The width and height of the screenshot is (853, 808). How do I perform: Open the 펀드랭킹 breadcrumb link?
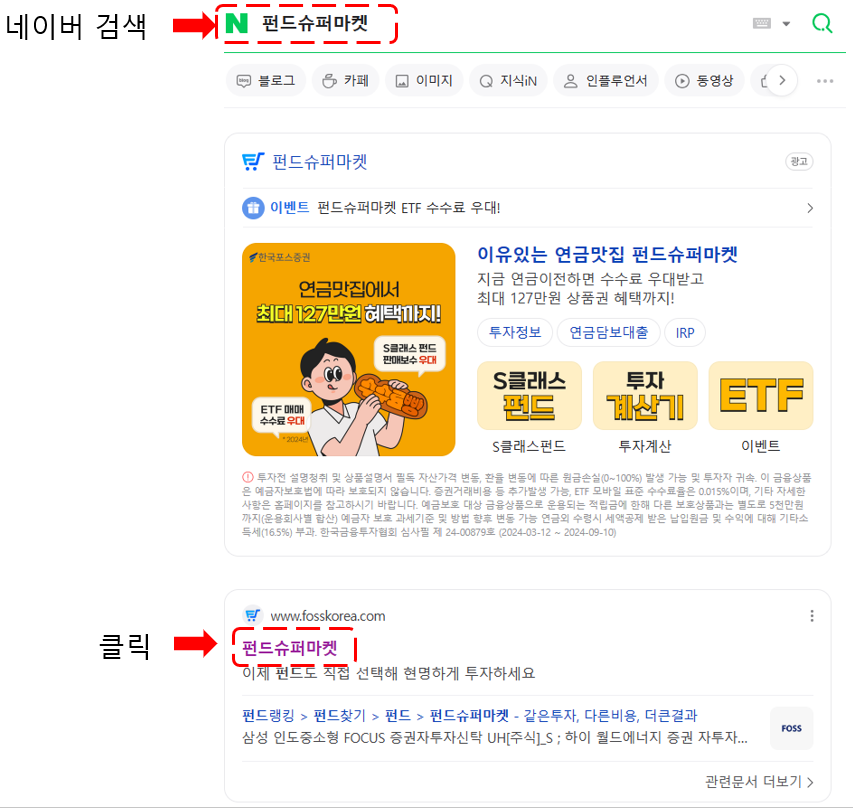(268, 715)
